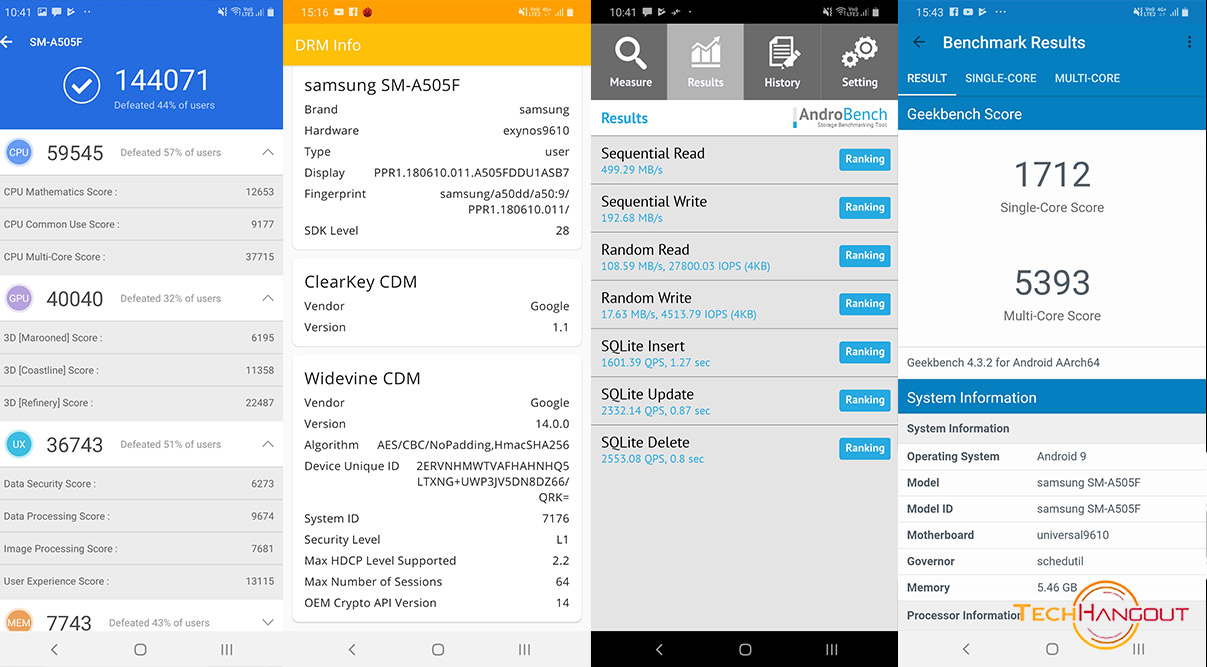Select the CPU Multi-Core Score row
This screenshot has width=1207, height=667.
141,257
